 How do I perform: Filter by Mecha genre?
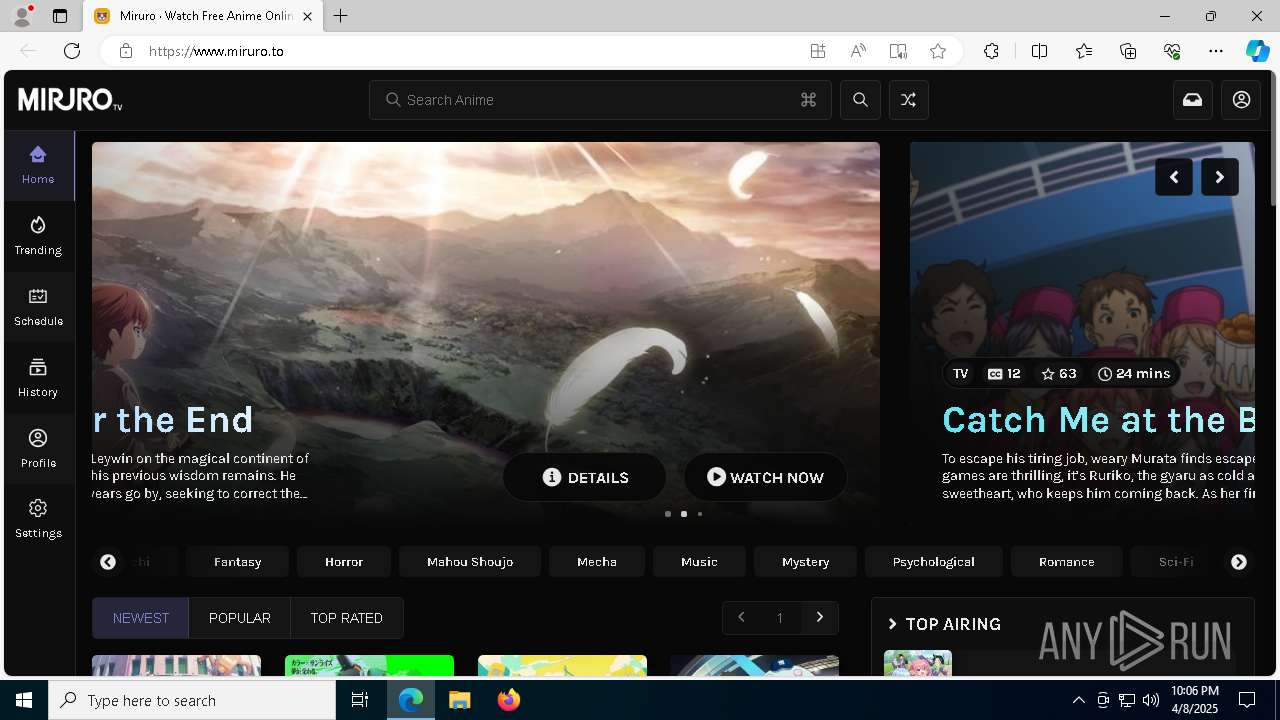pos(597,562)
